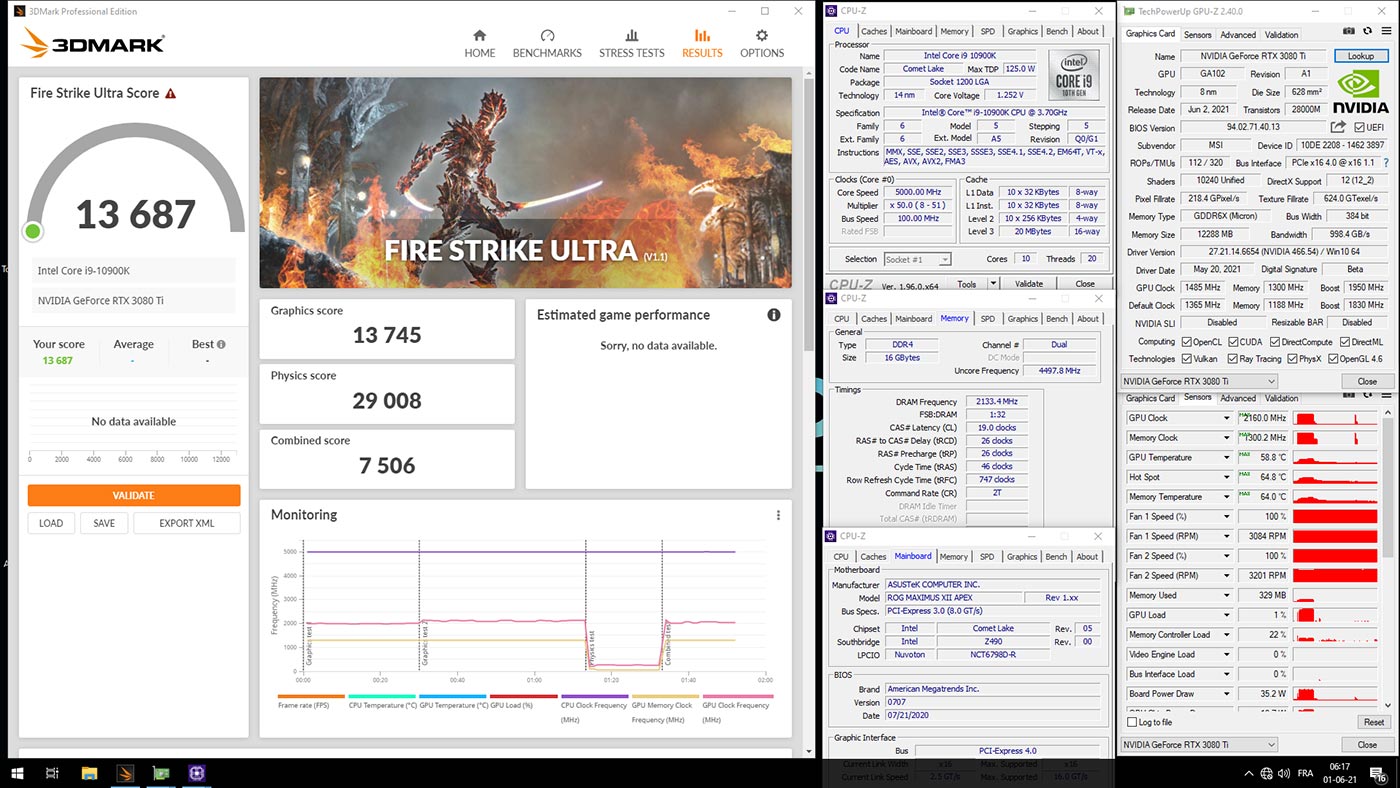
Task: Open File Explorer from the taskbar
Action: pyautogui.click(x=89, y=773)
